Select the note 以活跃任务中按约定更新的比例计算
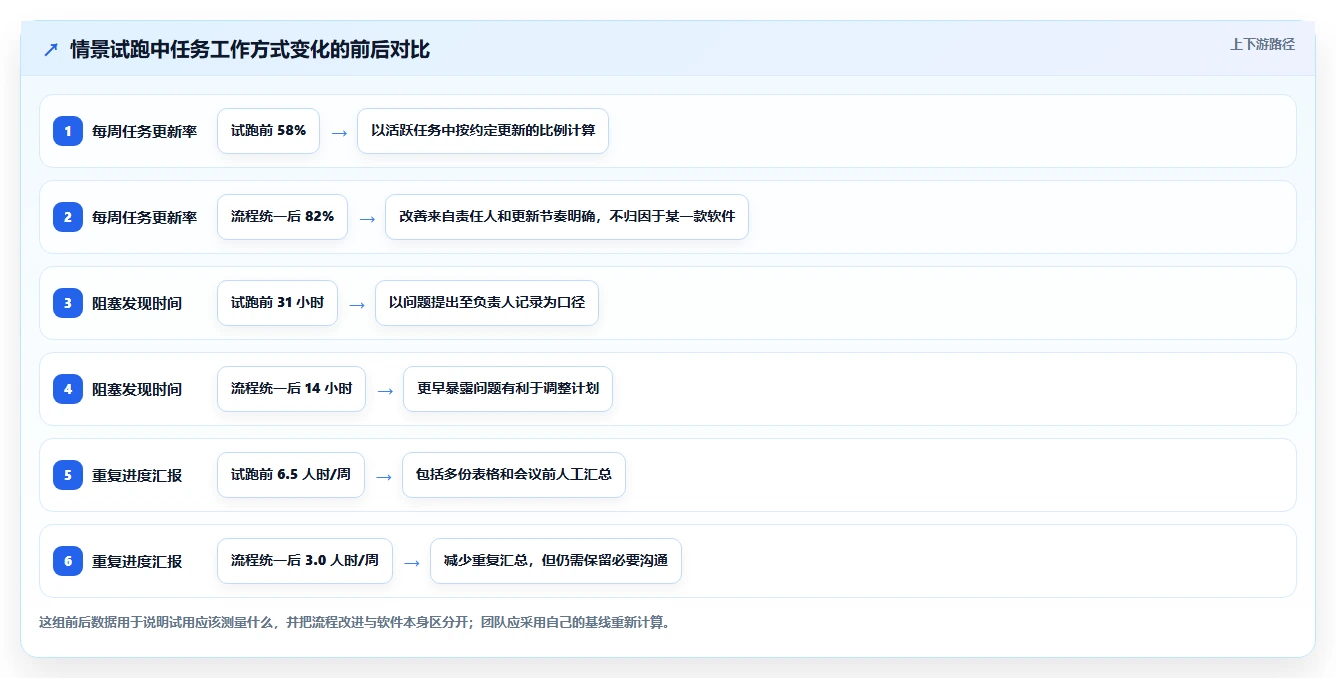 [483, 131]
